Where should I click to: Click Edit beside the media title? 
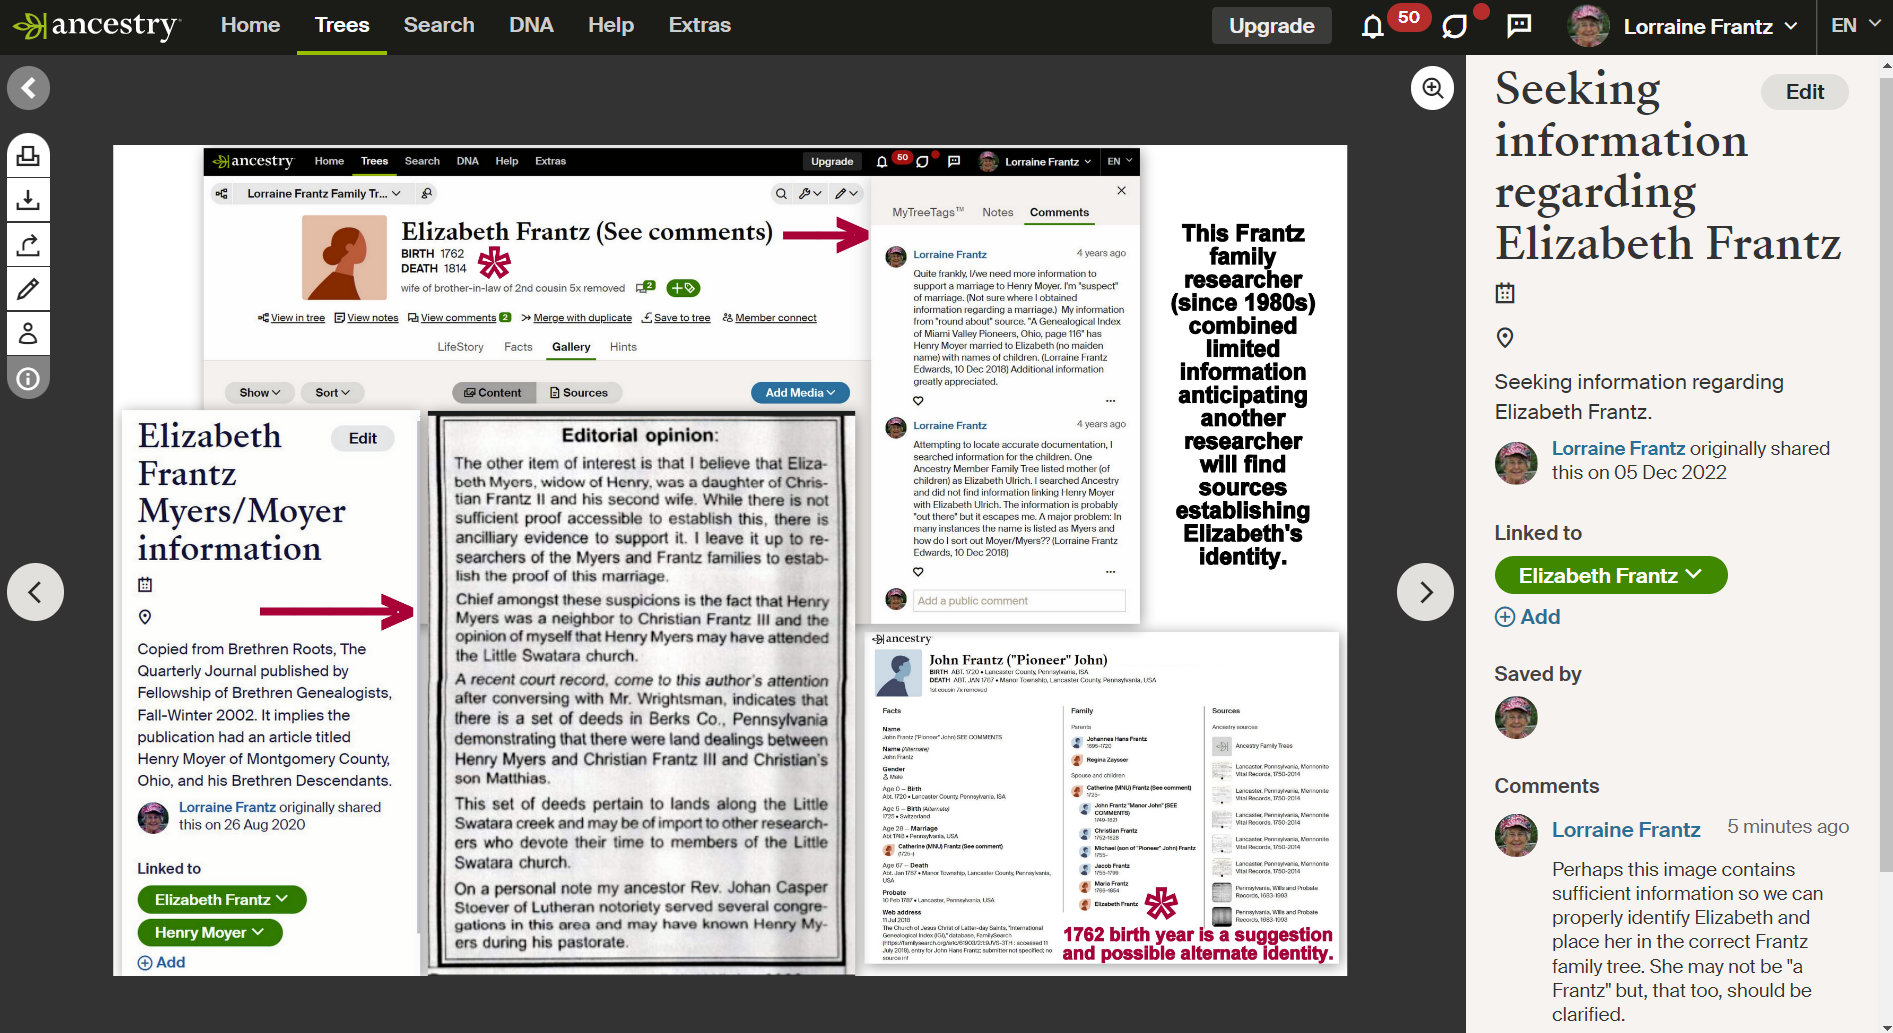(x=1804, y=92)
